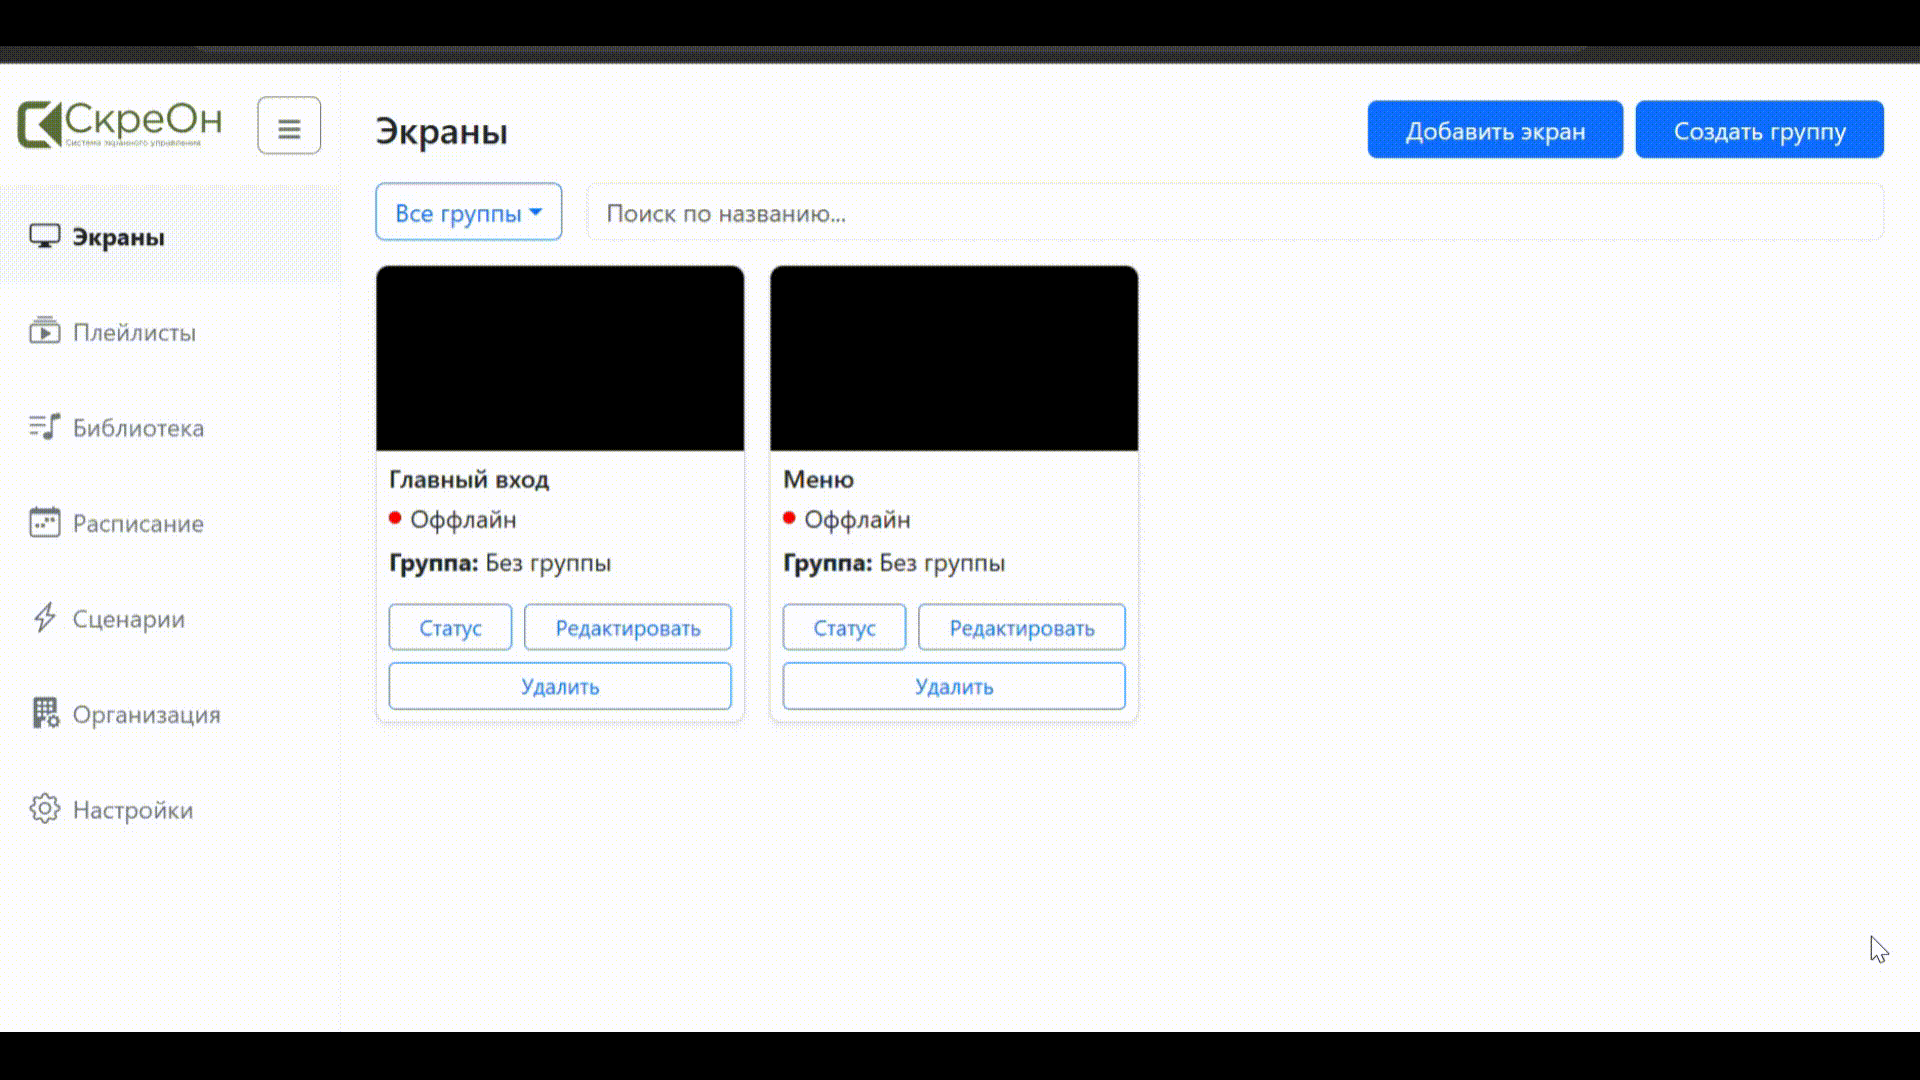Viewport: 1920px width, 1080px height.
Task: Click the Плейлисты play icon
Action: 44,331
